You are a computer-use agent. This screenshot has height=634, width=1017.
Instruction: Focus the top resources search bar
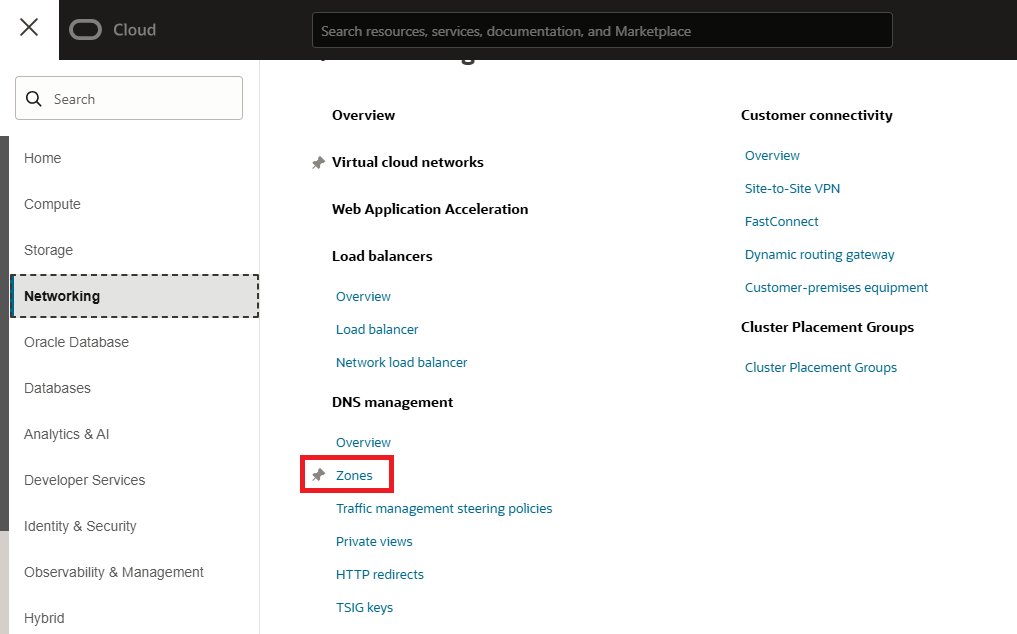click(x=601, y=31)
